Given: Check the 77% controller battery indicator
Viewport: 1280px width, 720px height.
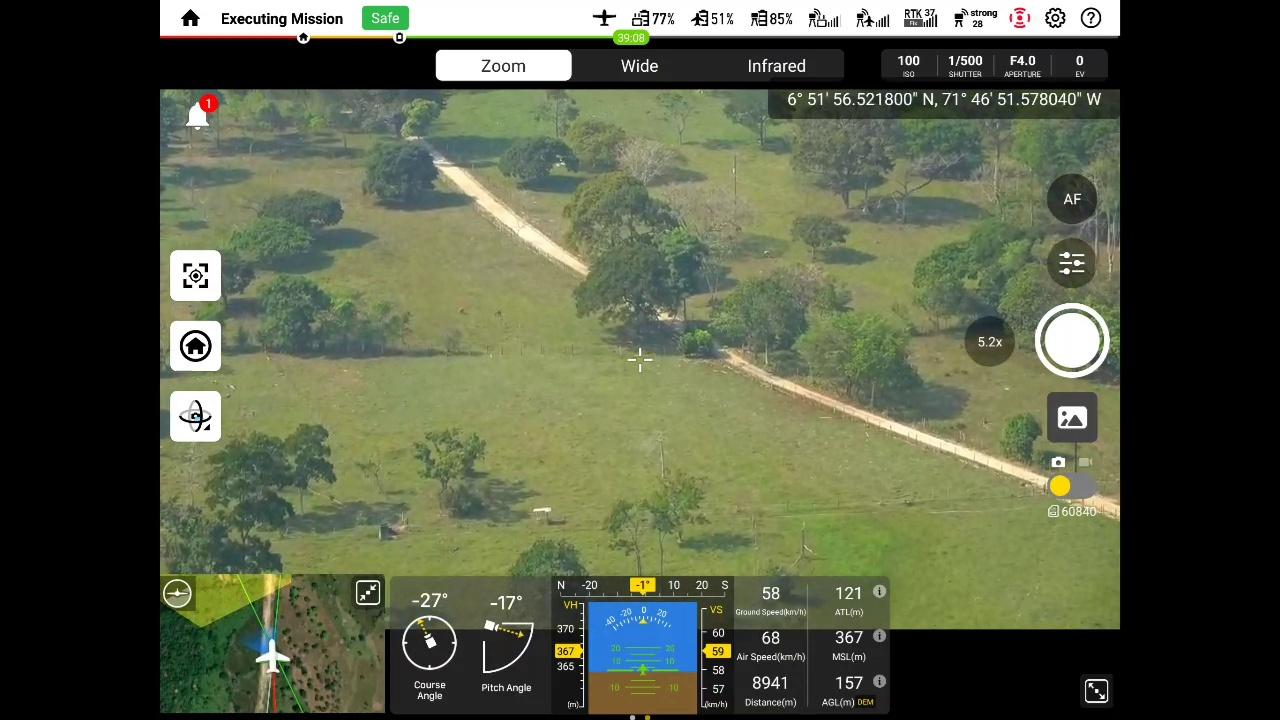Looking at the screenshot, I should (x=654, y=18).
